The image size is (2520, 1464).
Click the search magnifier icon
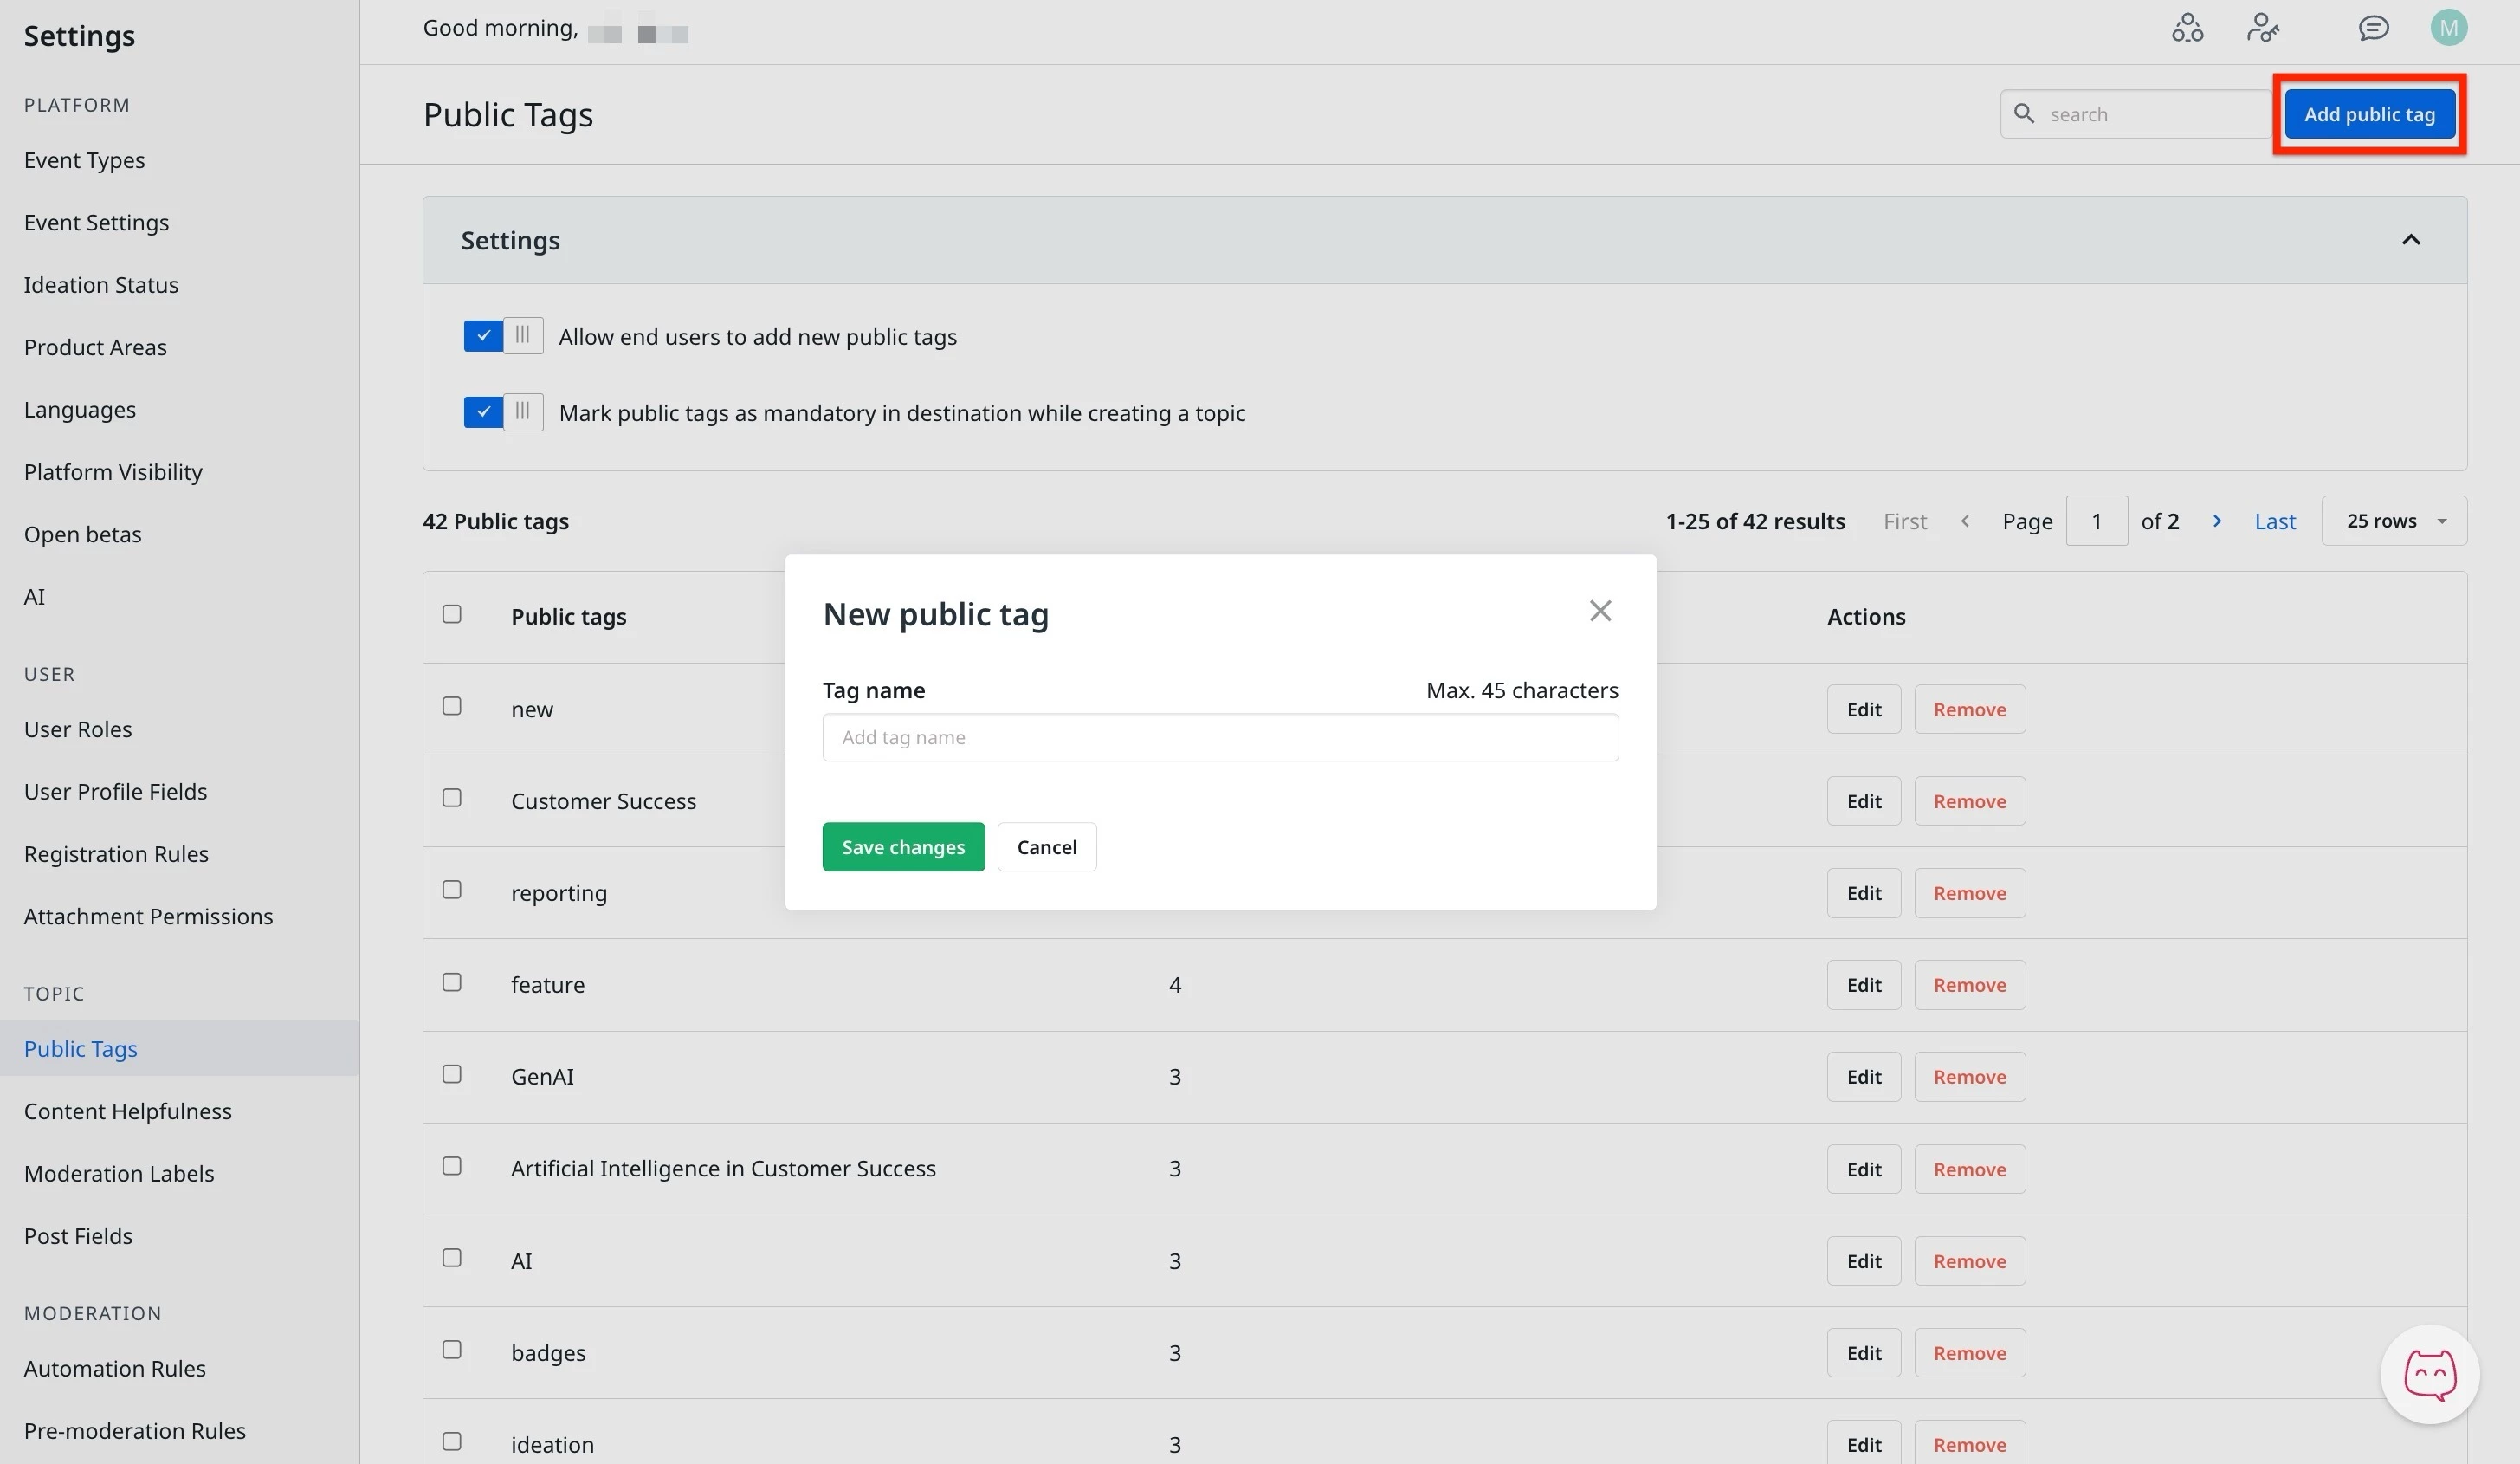[x=2024, y=114]
